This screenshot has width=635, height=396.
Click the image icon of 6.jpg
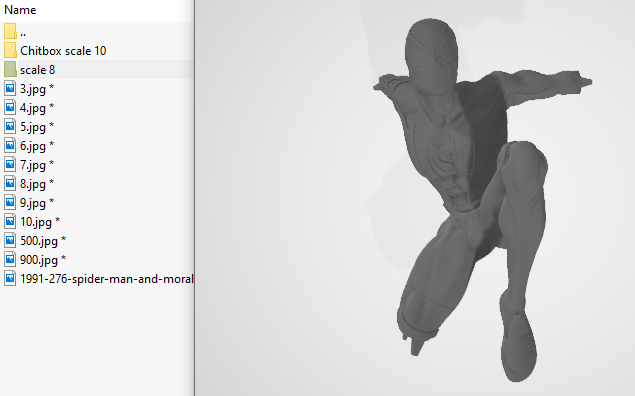point(10,145)
